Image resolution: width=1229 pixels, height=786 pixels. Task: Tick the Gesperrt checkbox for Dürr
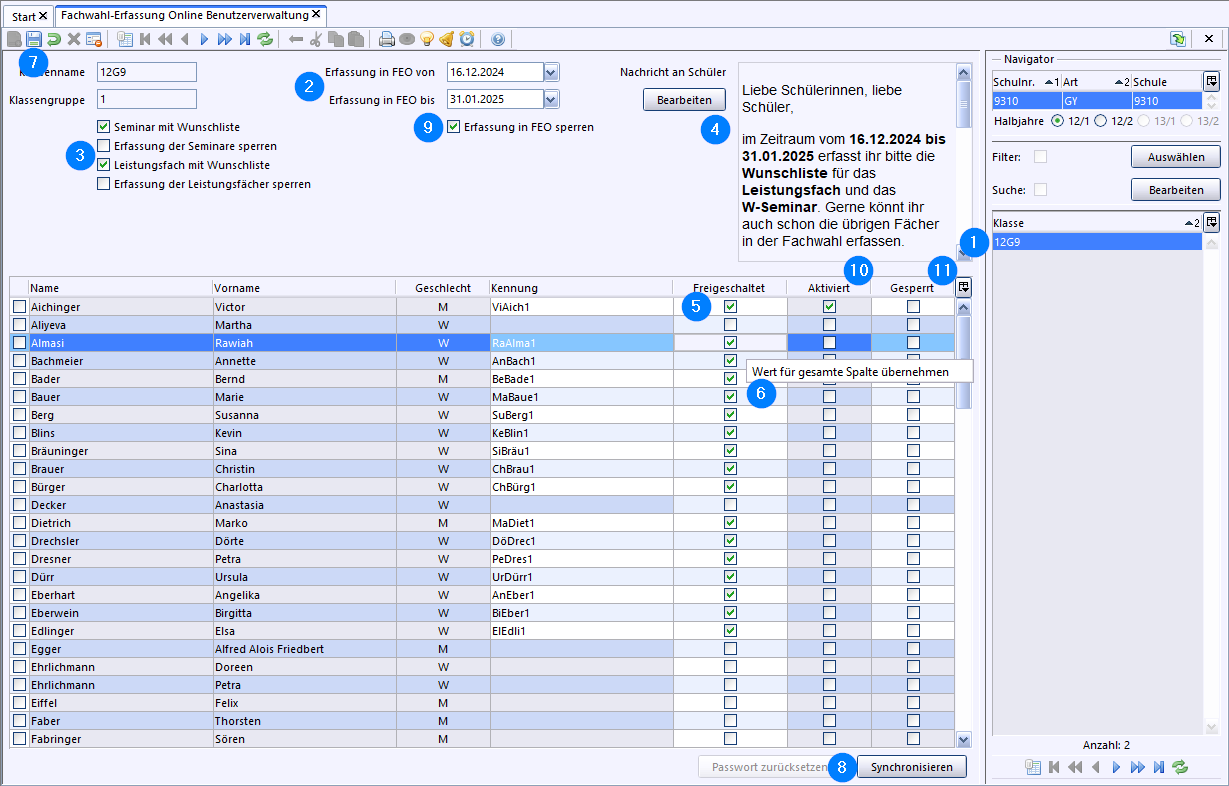point(913,577)
